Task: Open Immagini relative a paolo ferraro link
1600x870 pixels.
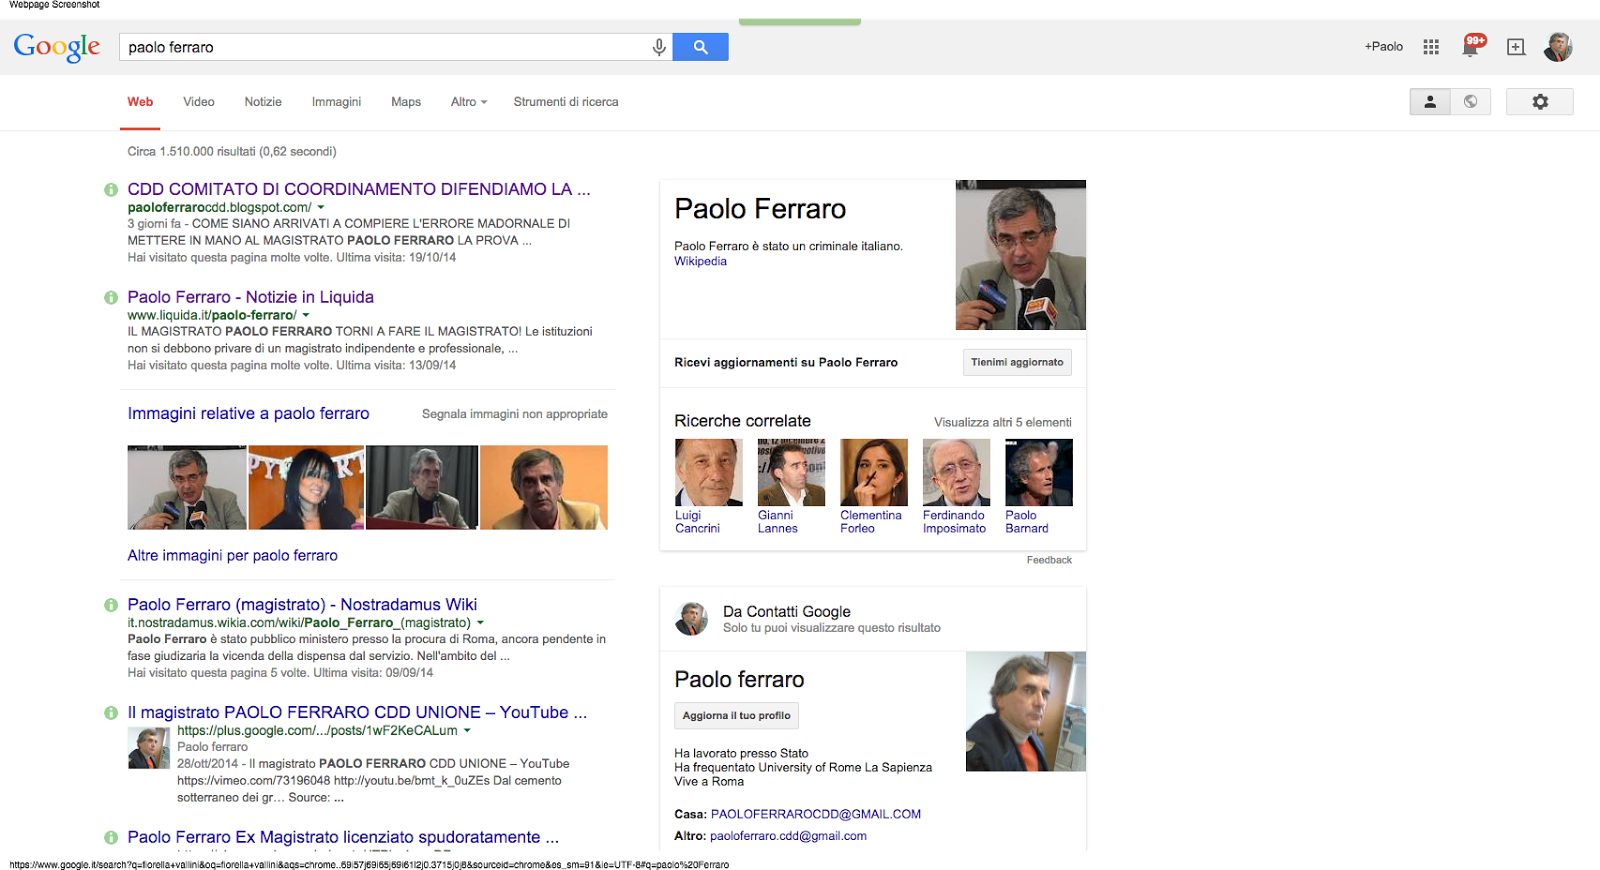Action: (x=248, y=413)
